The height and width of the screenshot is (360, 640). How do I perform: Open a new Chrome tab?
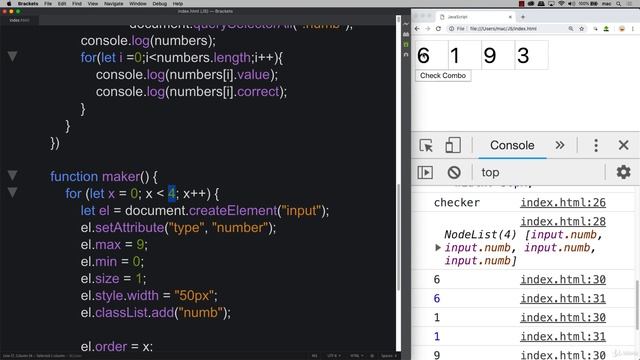[523, 17]
